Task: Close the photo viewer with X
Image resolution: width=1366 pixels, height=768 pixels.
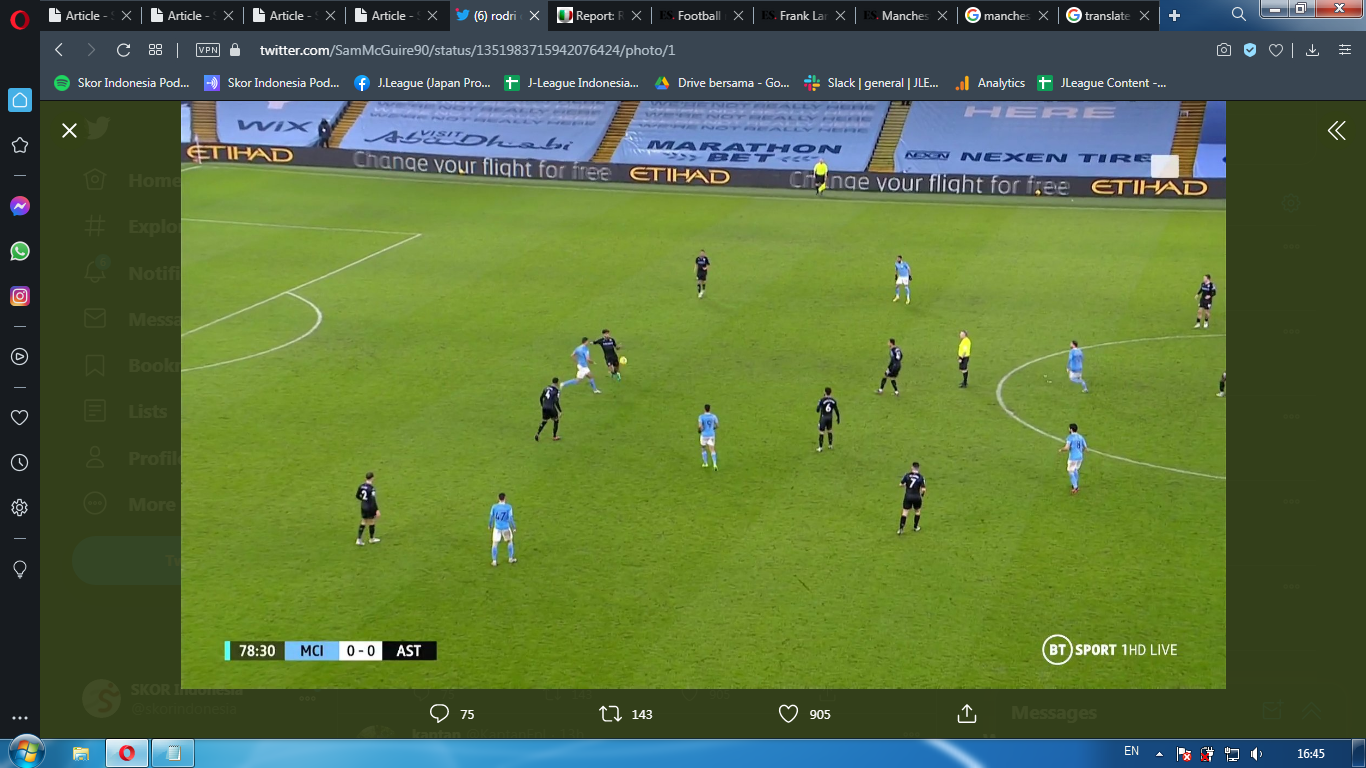Action: tap(69, 130)
